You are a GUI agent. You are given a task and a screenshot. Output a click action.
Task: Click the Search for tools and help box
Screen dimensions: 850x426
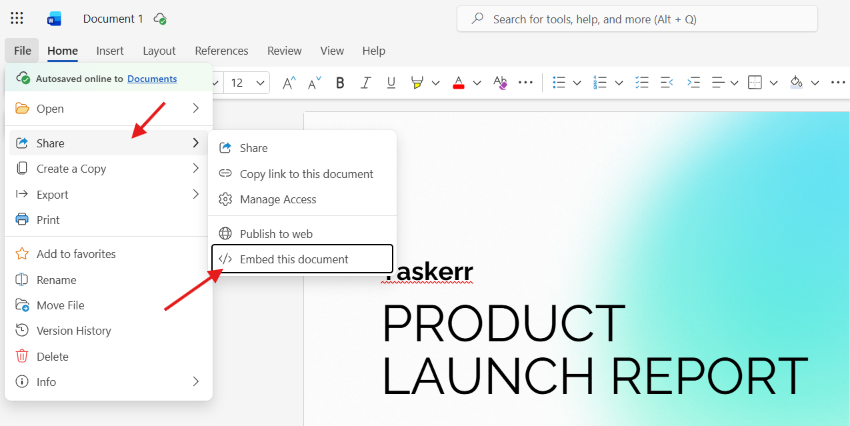(637, 20)
